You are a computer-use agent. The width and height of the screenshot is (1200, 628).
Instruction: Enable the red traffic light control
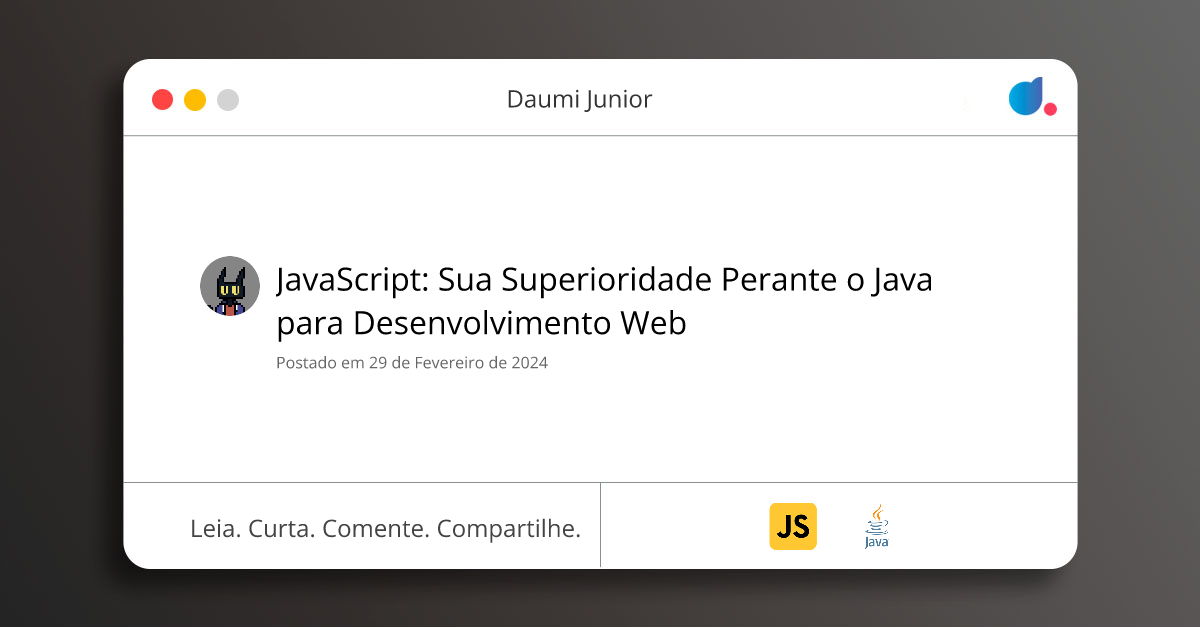162,99
